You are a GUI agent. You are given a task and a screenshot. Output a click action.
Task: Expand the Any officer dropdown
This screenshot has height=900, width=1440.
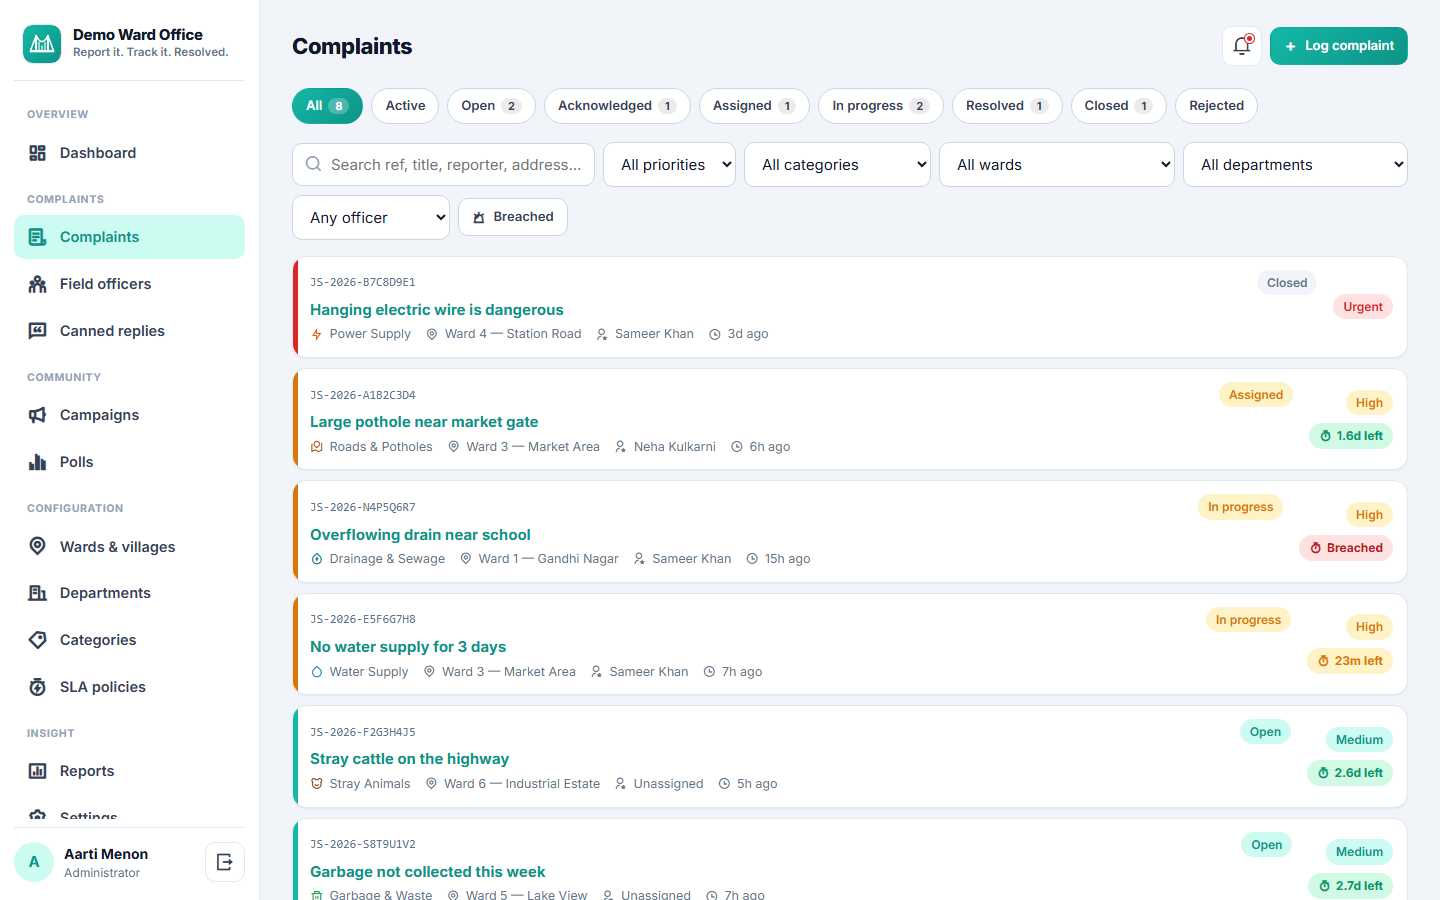click(371, 218)
